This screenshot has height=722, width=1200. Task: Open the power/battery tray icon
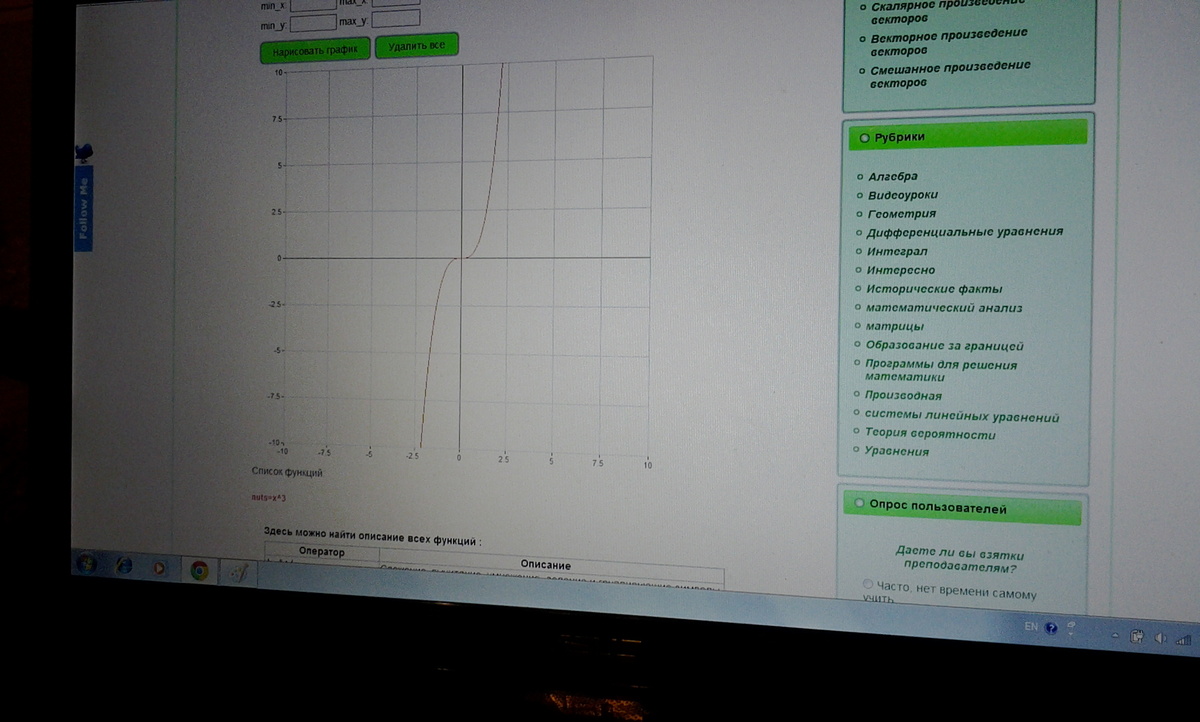(1137, 636)
